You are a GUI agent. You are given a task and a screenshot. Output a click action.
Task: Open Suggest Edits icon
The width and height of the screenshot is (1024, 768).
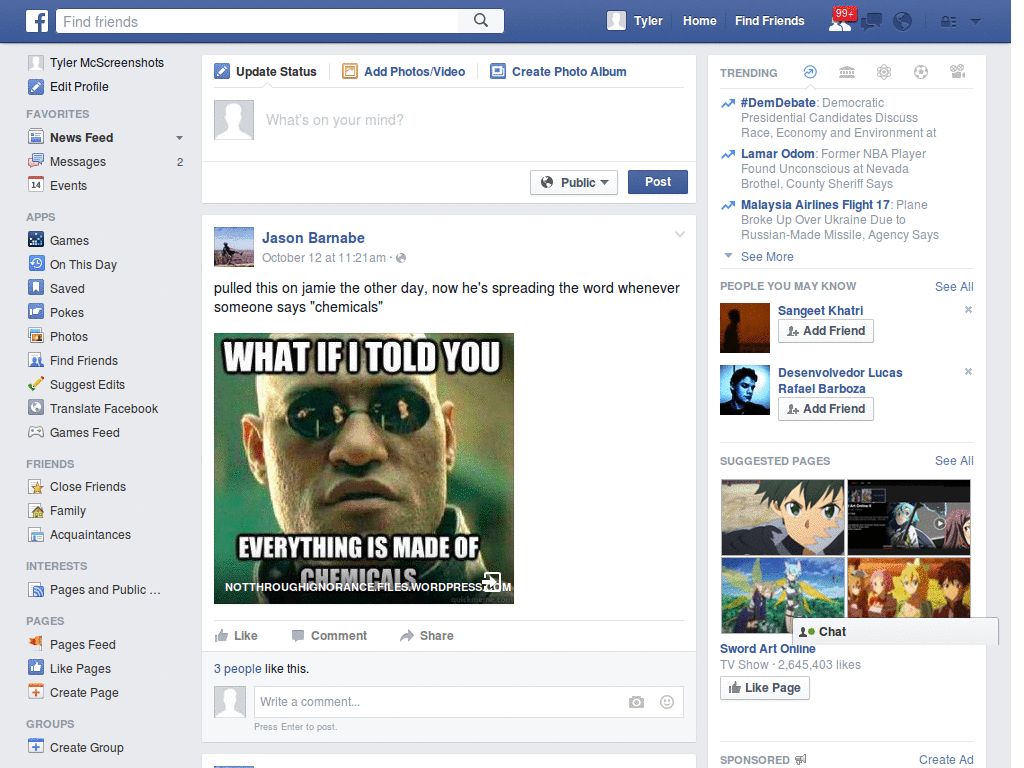[36, 384]
